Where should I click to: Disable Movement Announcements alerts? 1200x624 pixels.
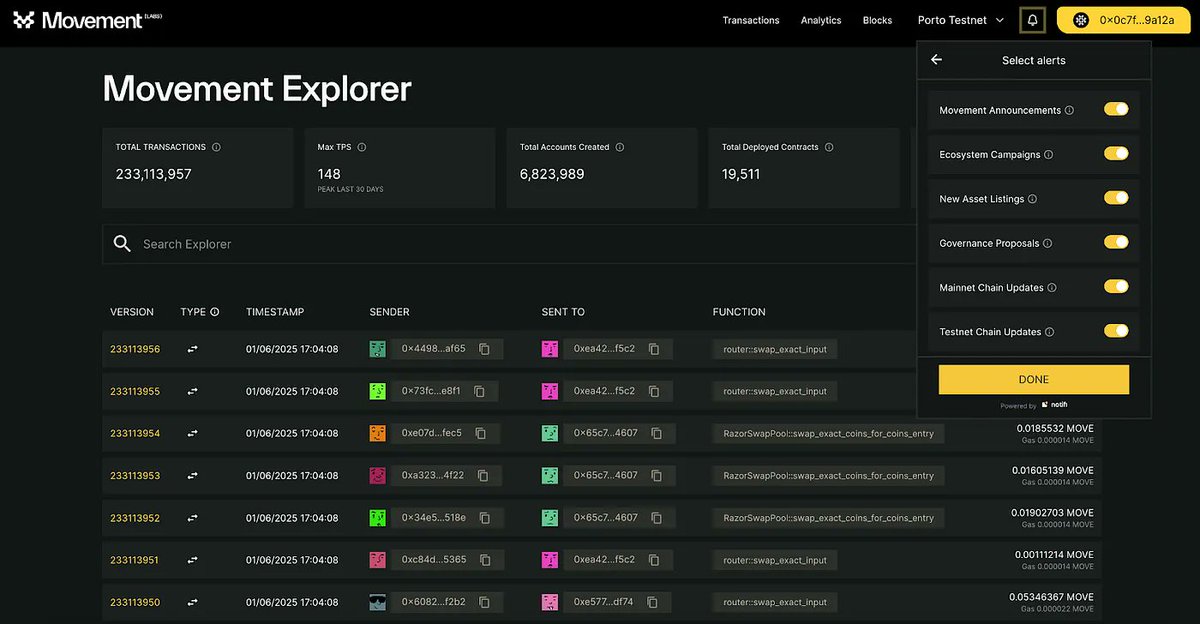click(1116, 109)
